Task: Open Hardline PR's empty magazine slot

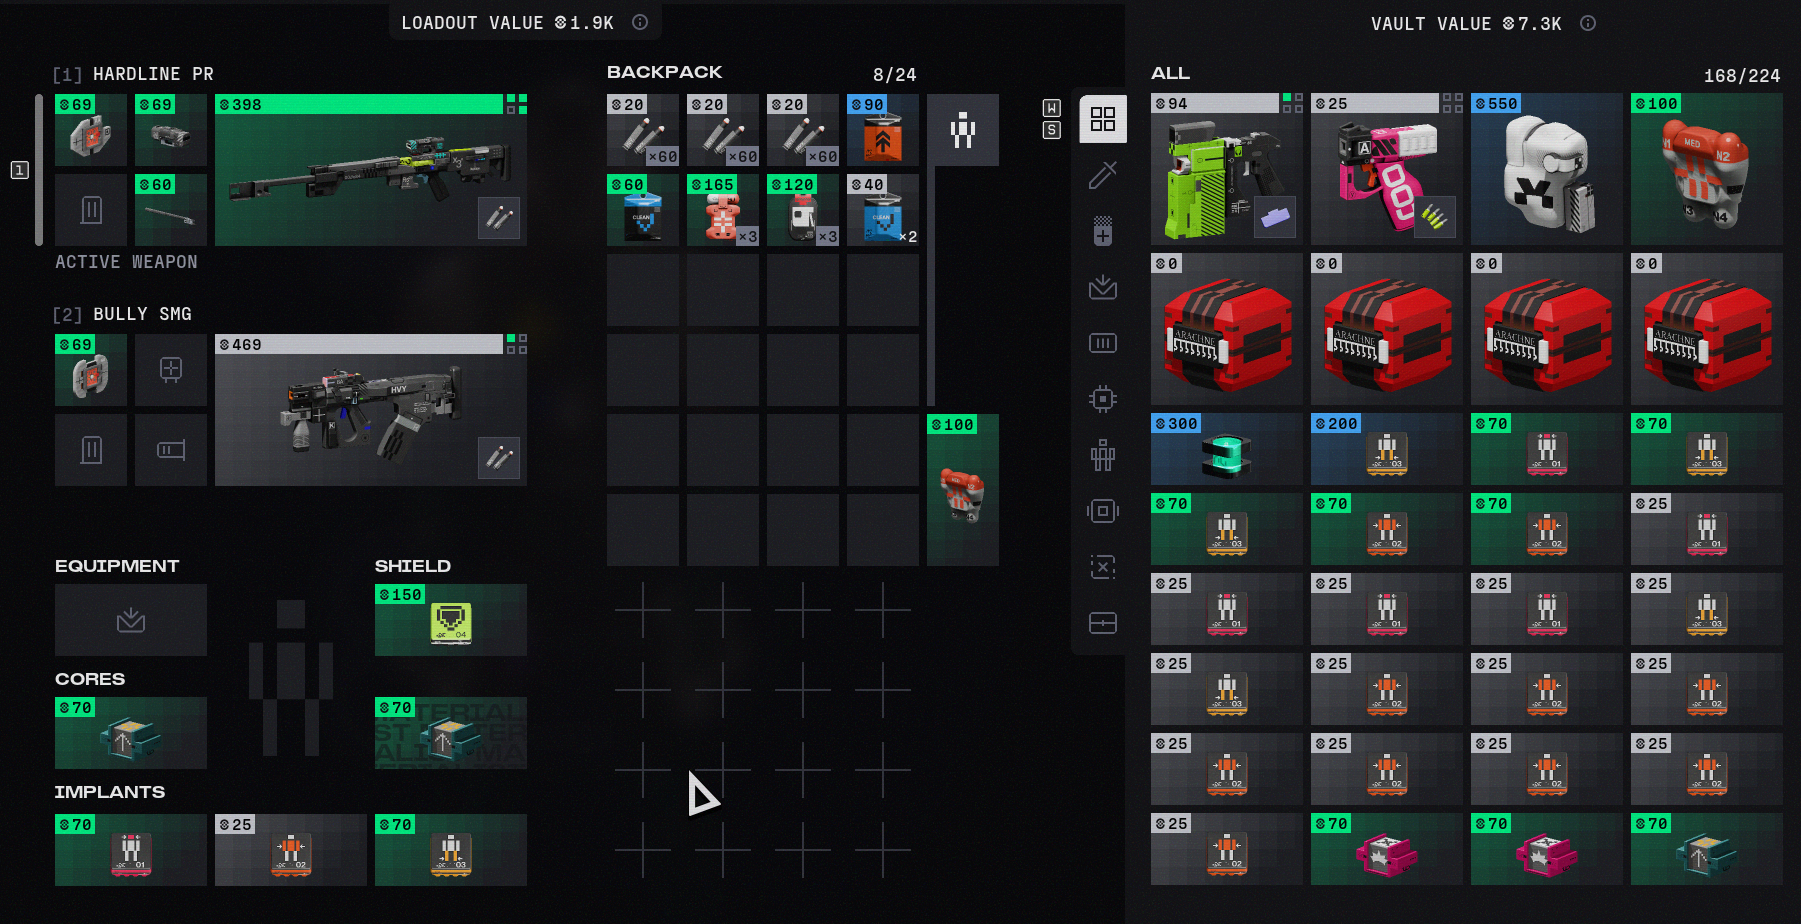Action: [x=91, y=210]
